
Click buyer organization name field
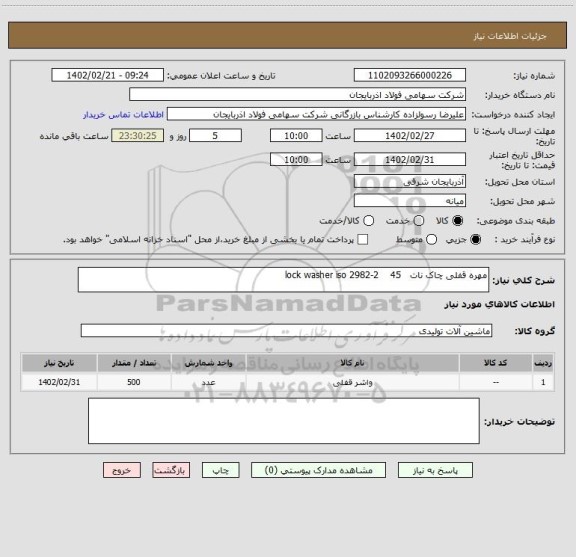[x=298, y=95]
